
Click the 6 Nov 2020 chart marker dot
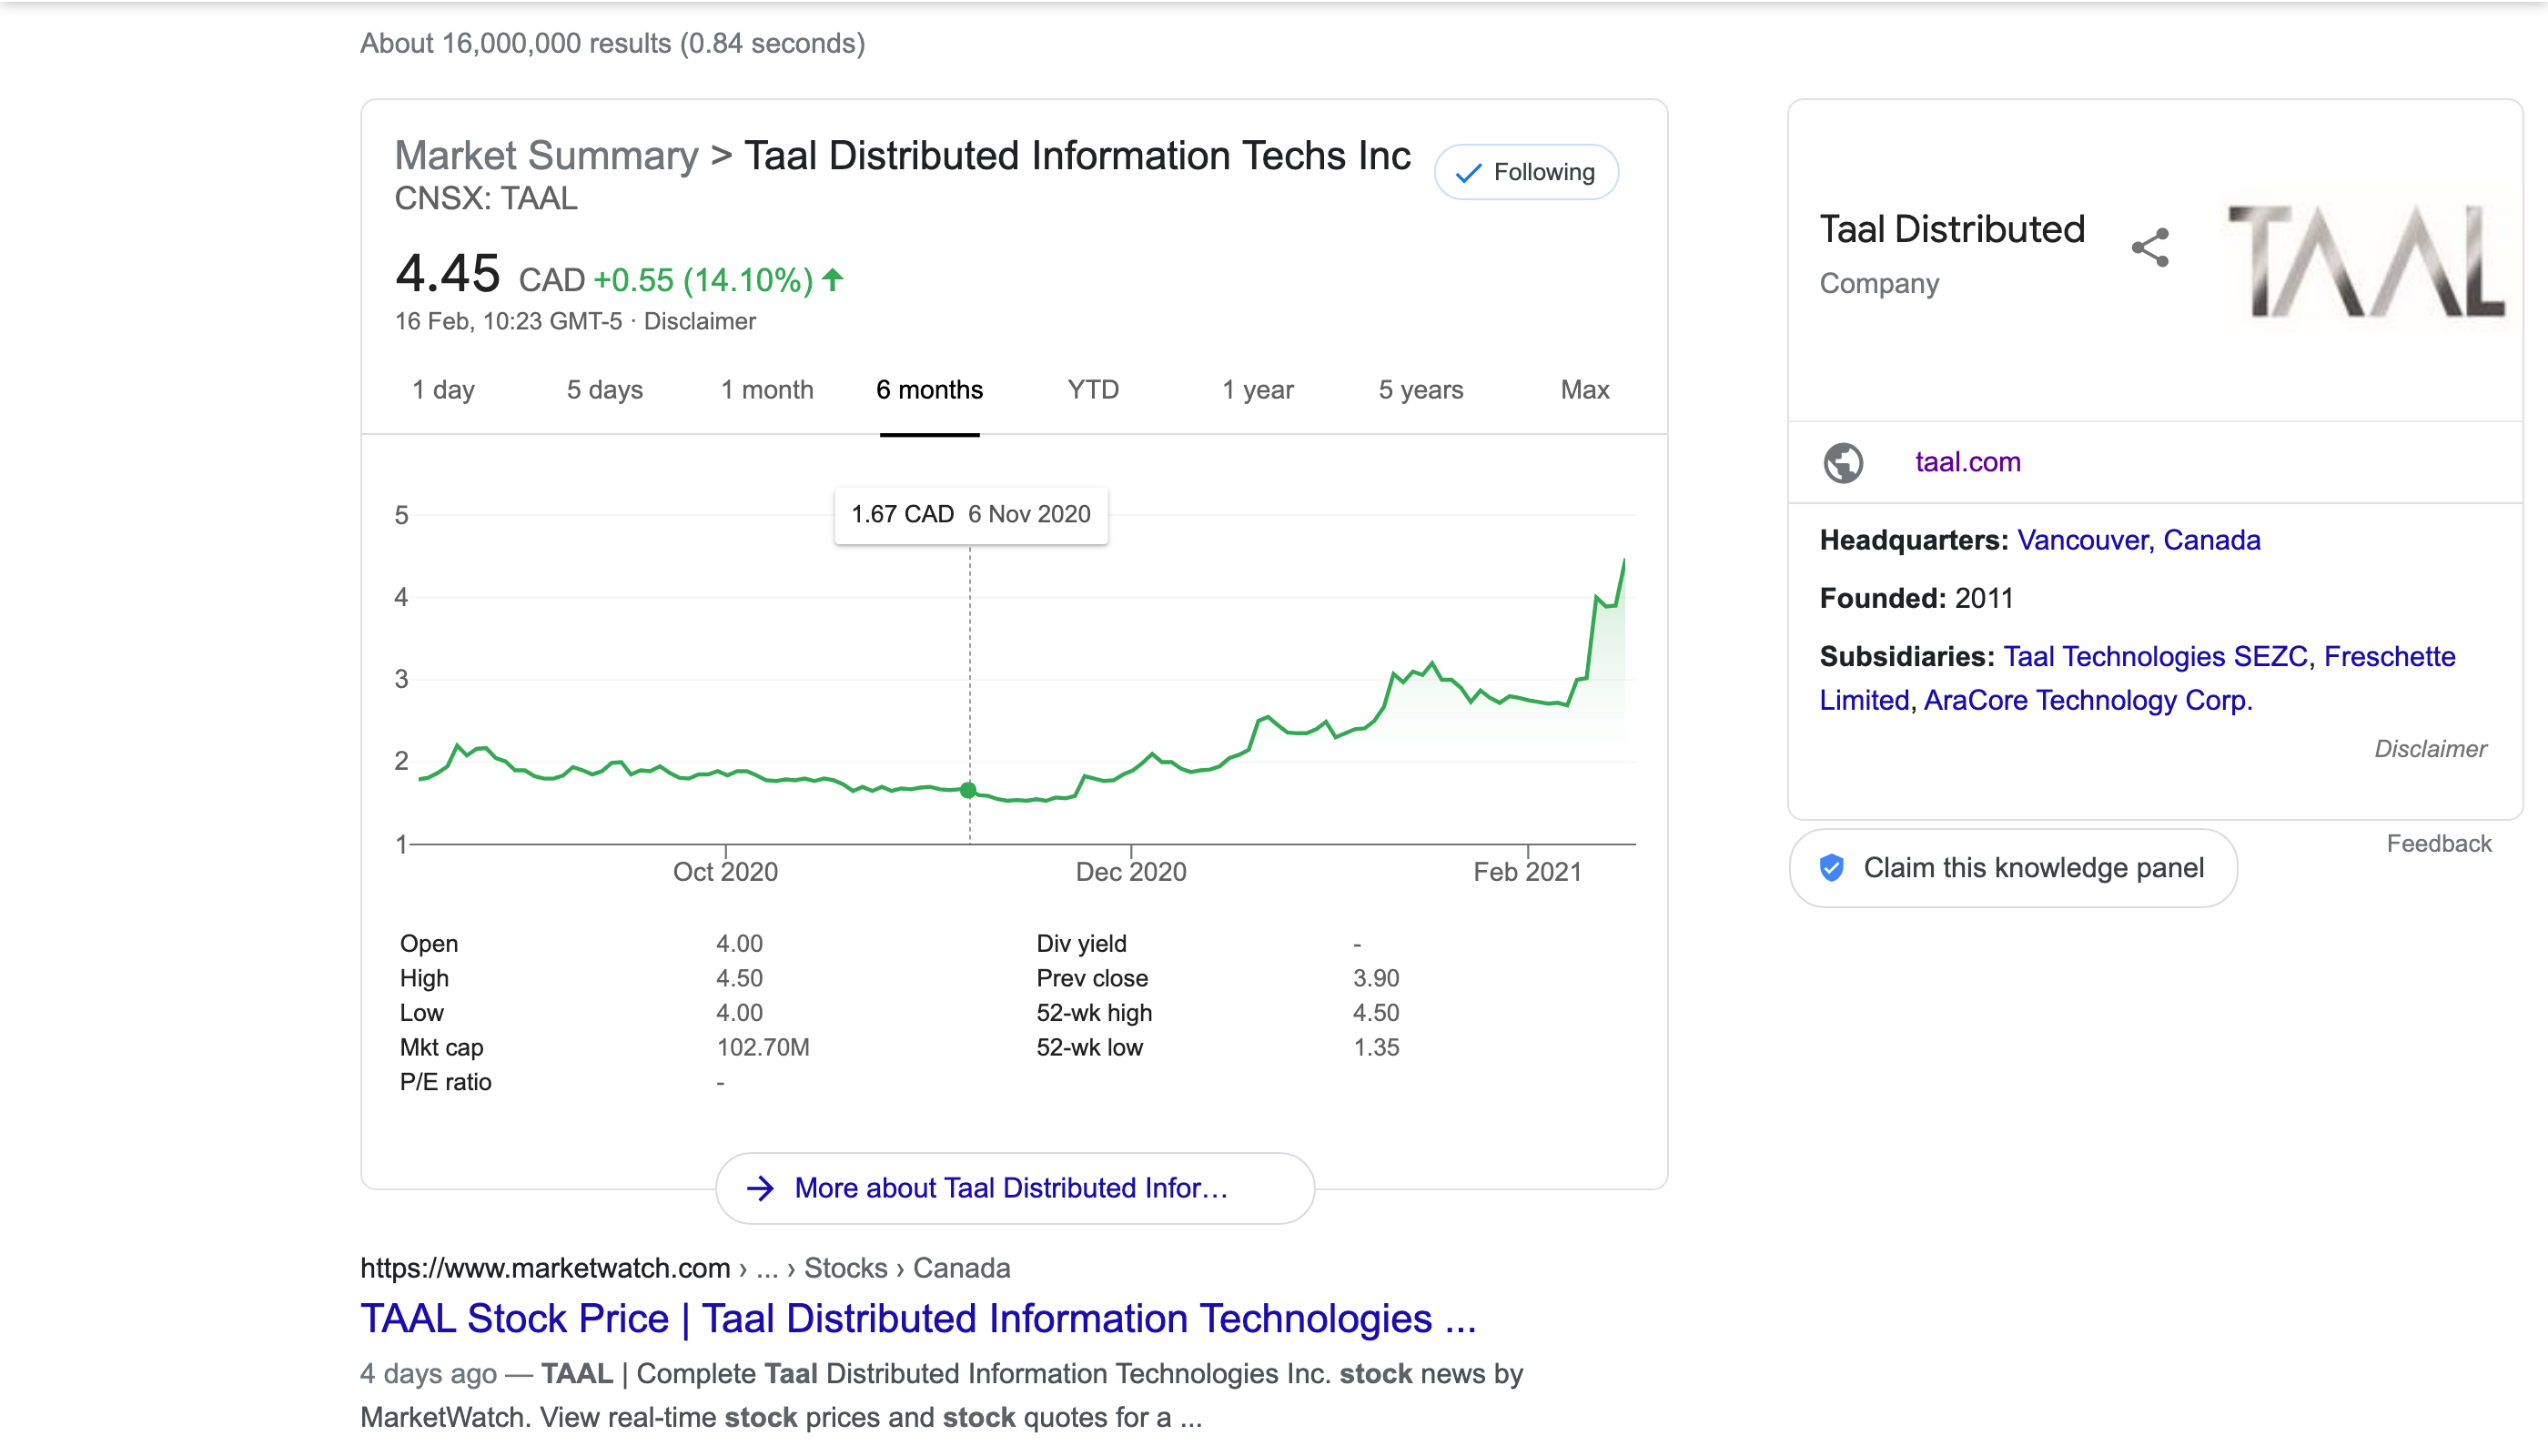(x=968, y=790)
